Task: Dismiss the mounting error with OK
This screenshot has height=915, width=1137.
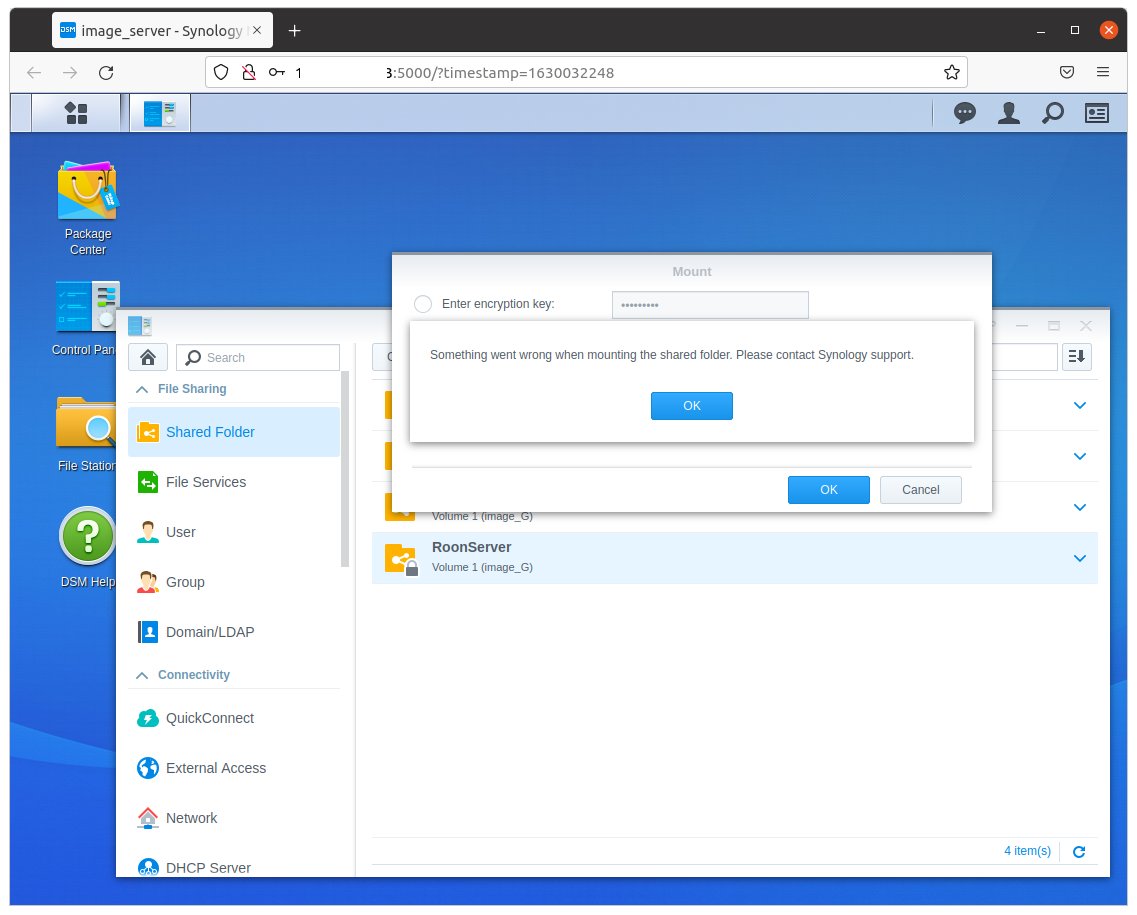Action: [x=692, y=406]
